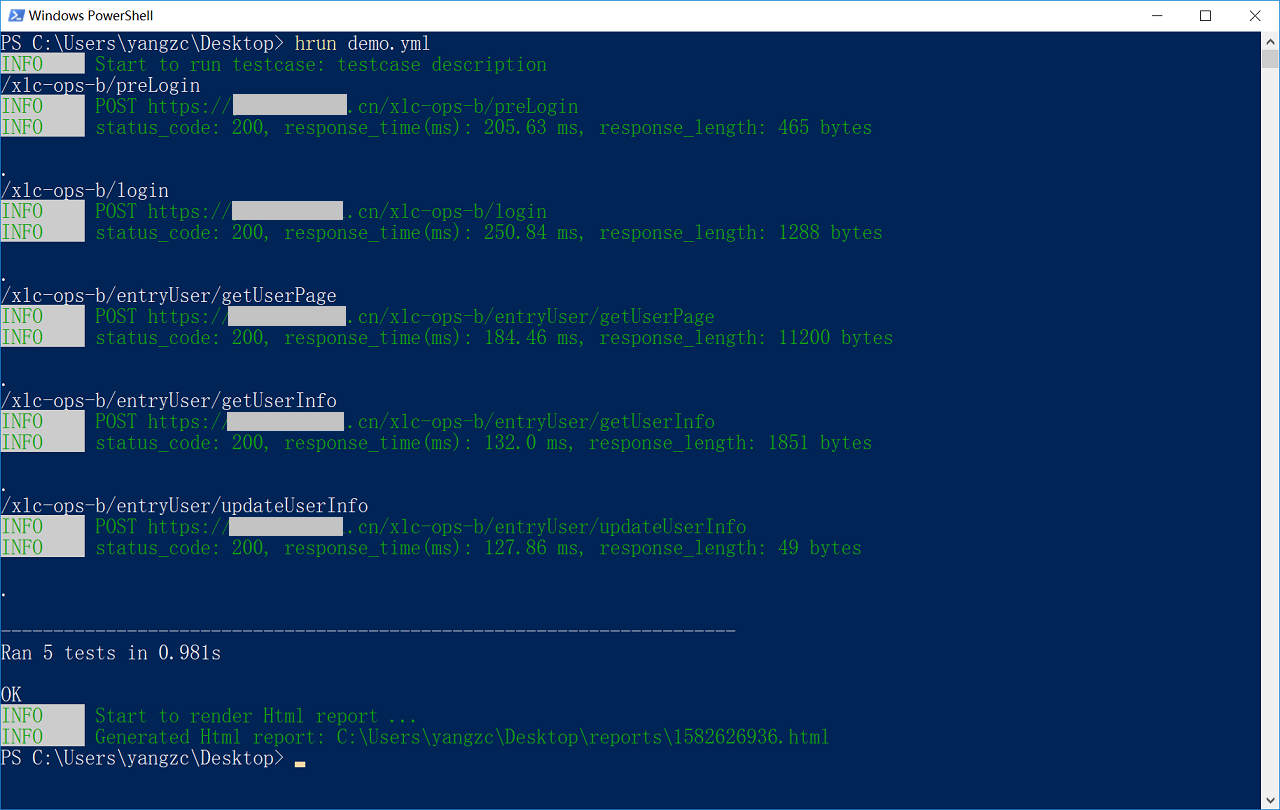The image size is (1280, 810).
Task: Click the 'OK' result text
Action: coord(11,694)
